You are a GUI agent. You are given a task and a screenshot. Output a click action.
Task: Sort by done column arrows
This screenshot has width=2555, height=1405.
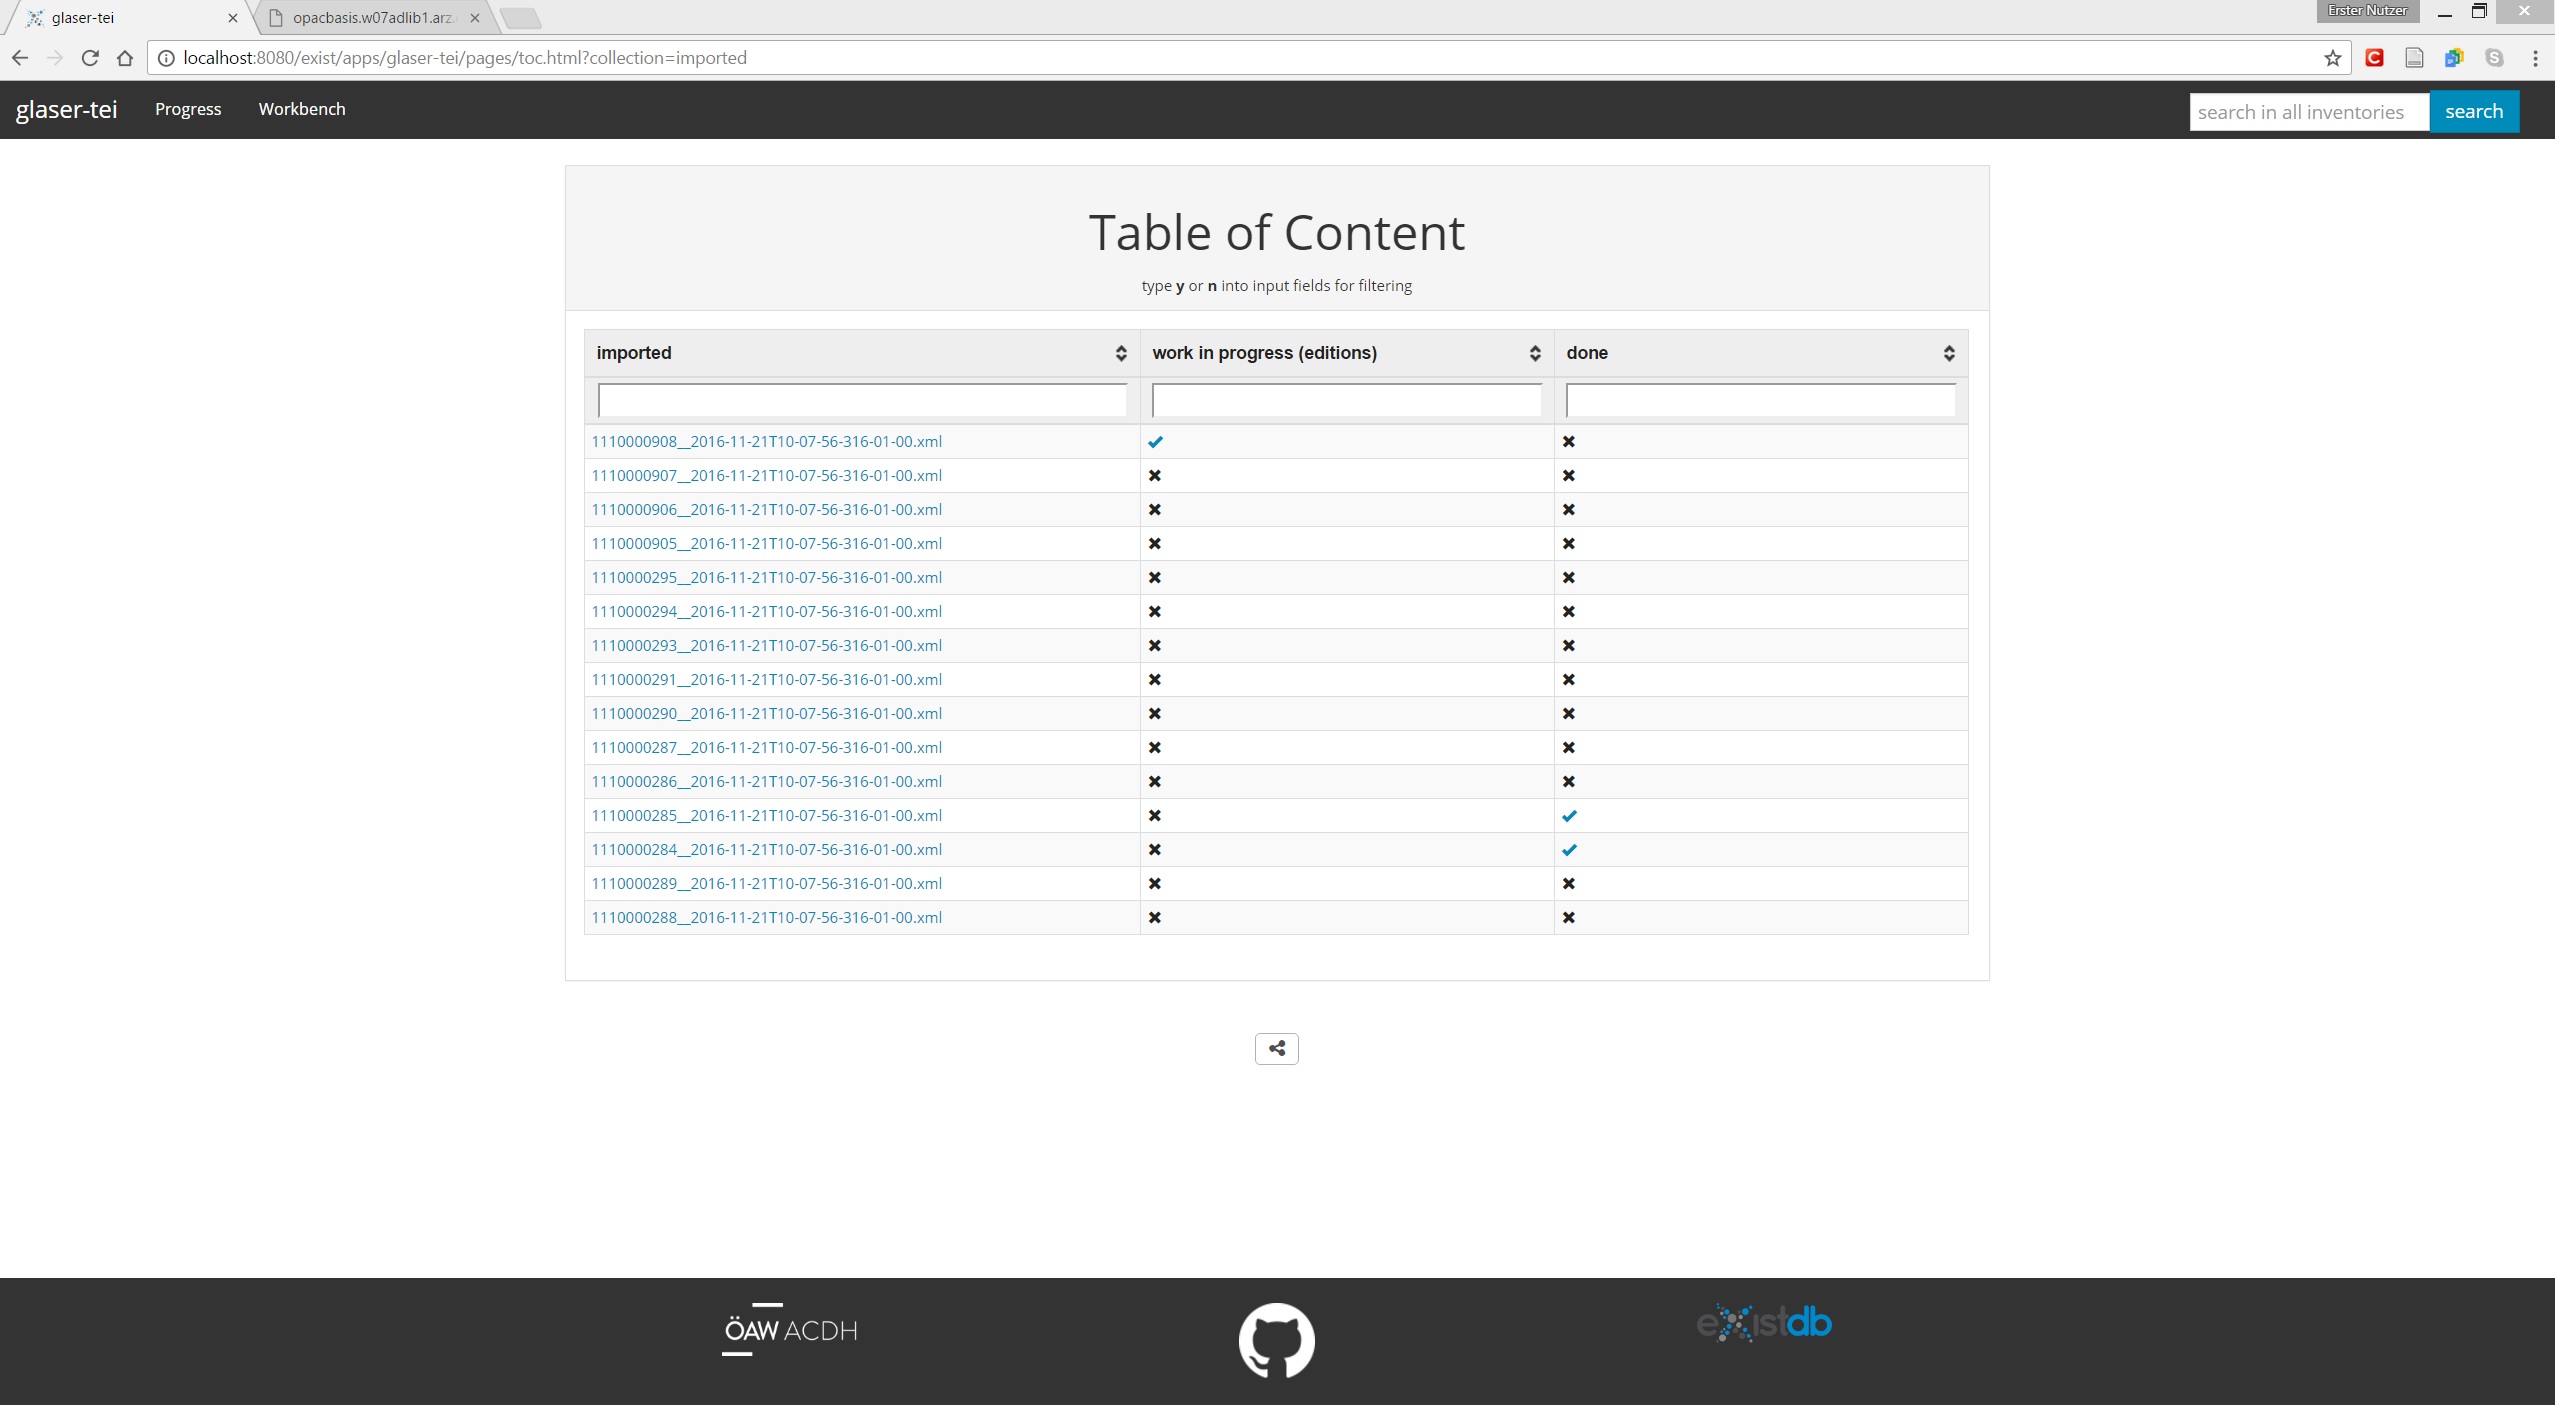click(x=1948, y=353)
